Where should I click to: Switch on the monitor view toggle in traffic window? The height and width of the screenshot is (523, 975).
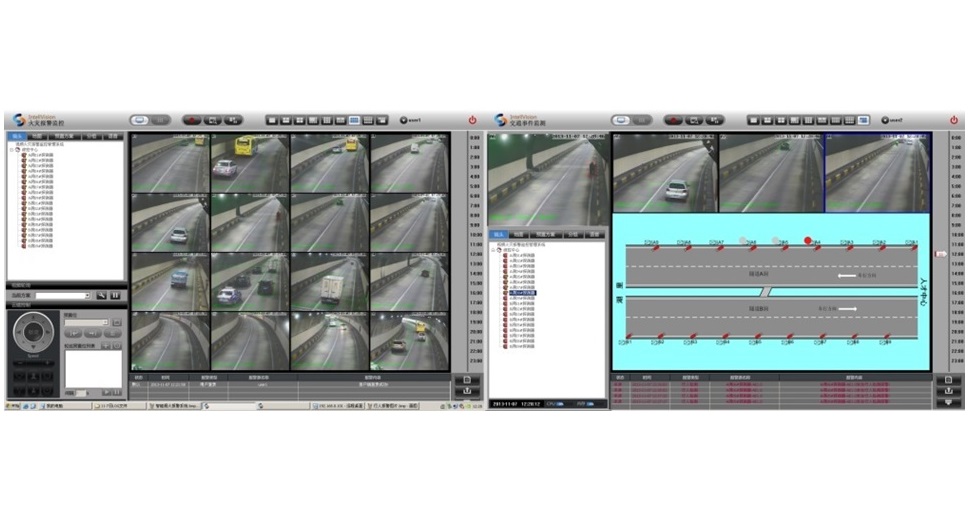[x=620, y=120]
